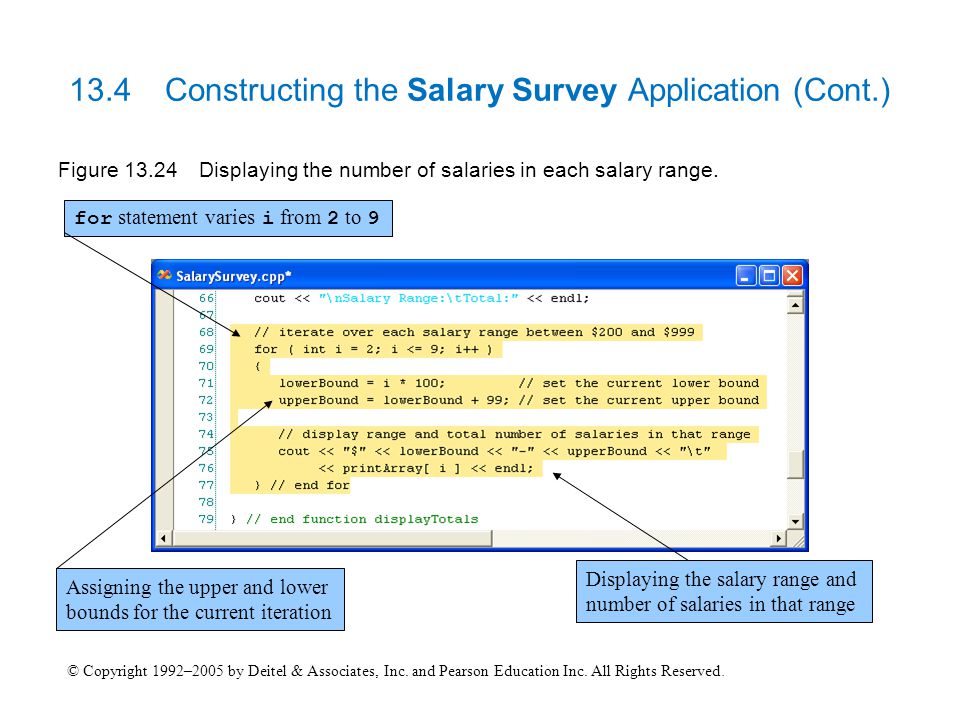The width and height of the screenshot is (960, 720).
Task: Click the code "for ( int i = 2; i <= 9; i++ )"
Action: 373,349
